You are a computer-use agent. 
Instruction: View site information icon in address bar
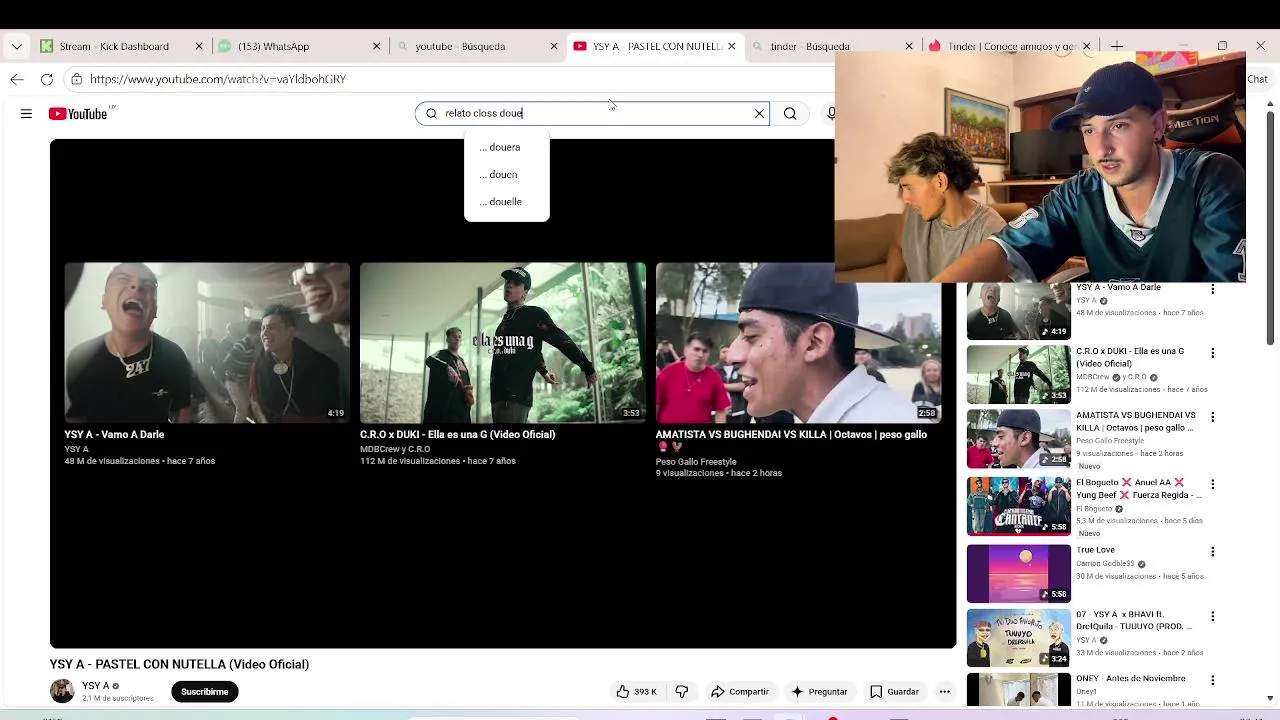click(x=76, y=79)
